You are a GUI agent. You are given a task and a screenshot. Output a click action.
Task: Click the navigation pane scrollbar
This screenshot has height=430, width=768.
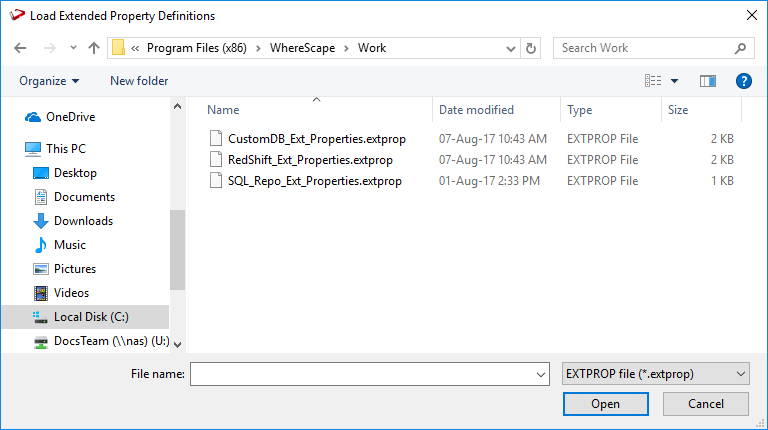click(x=177, y=240)
